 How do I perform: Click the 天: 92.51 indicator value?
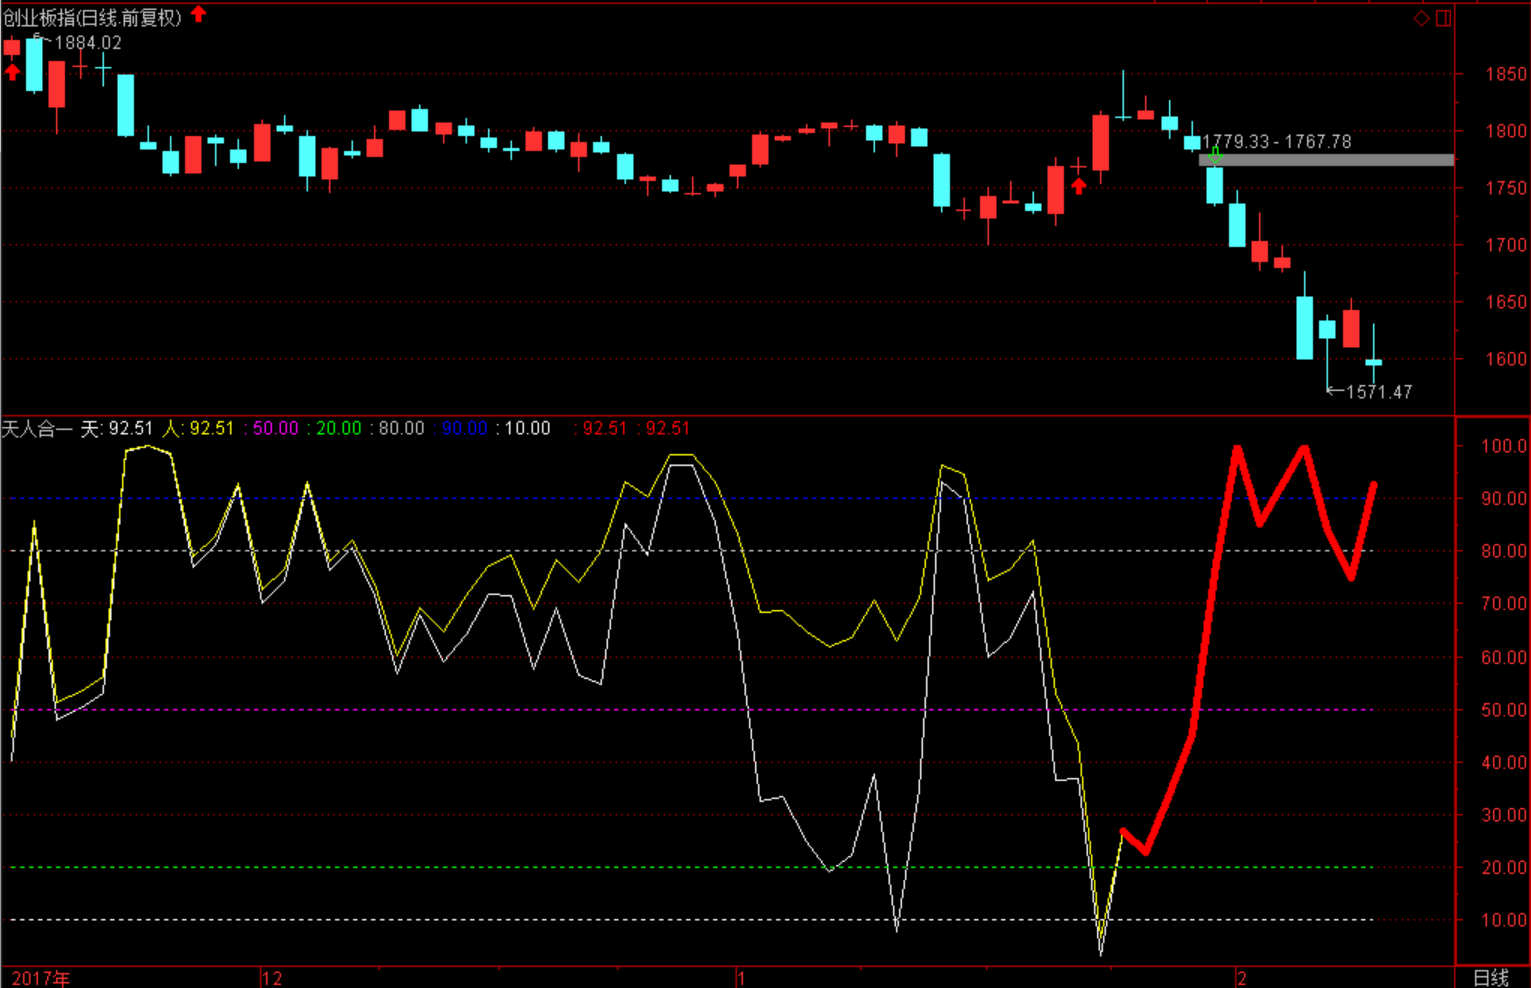[117, 428]
